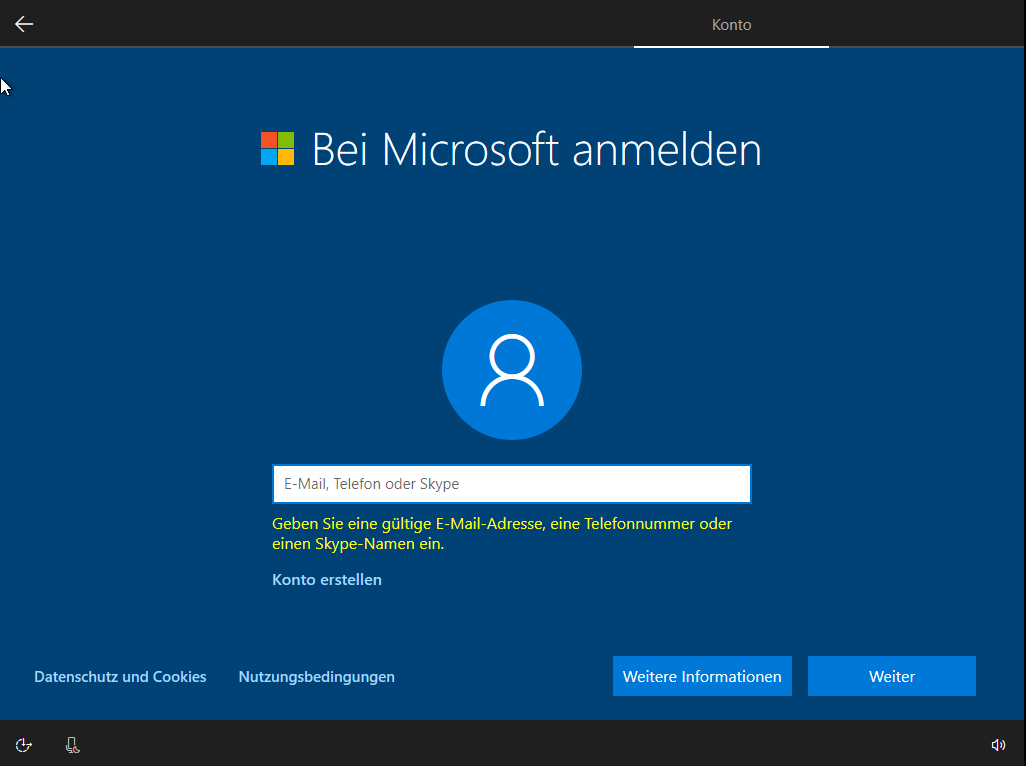Open the Ease of Access icon
Image resolution: width=1026 pixels, height=766 pixels.
click(x=24, y=745)
